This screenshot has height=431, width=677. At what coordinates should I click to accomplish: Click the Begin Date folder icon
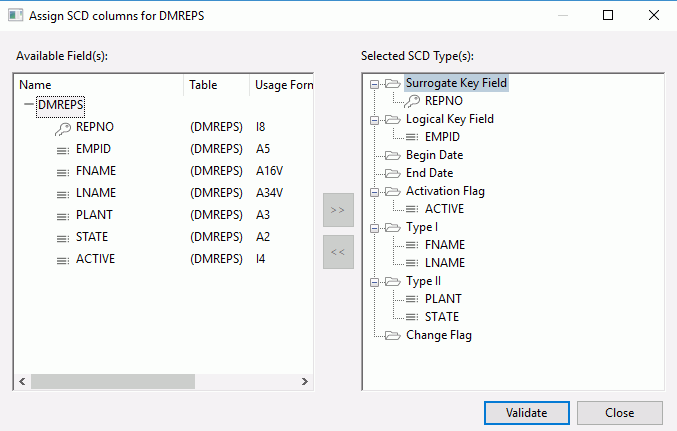click(392, 155)
